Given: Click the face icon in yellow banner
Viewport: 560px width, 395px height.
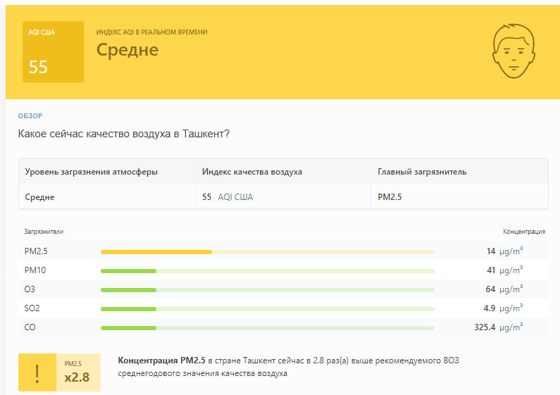Looking at the screenshot, I should pos(514,51).
